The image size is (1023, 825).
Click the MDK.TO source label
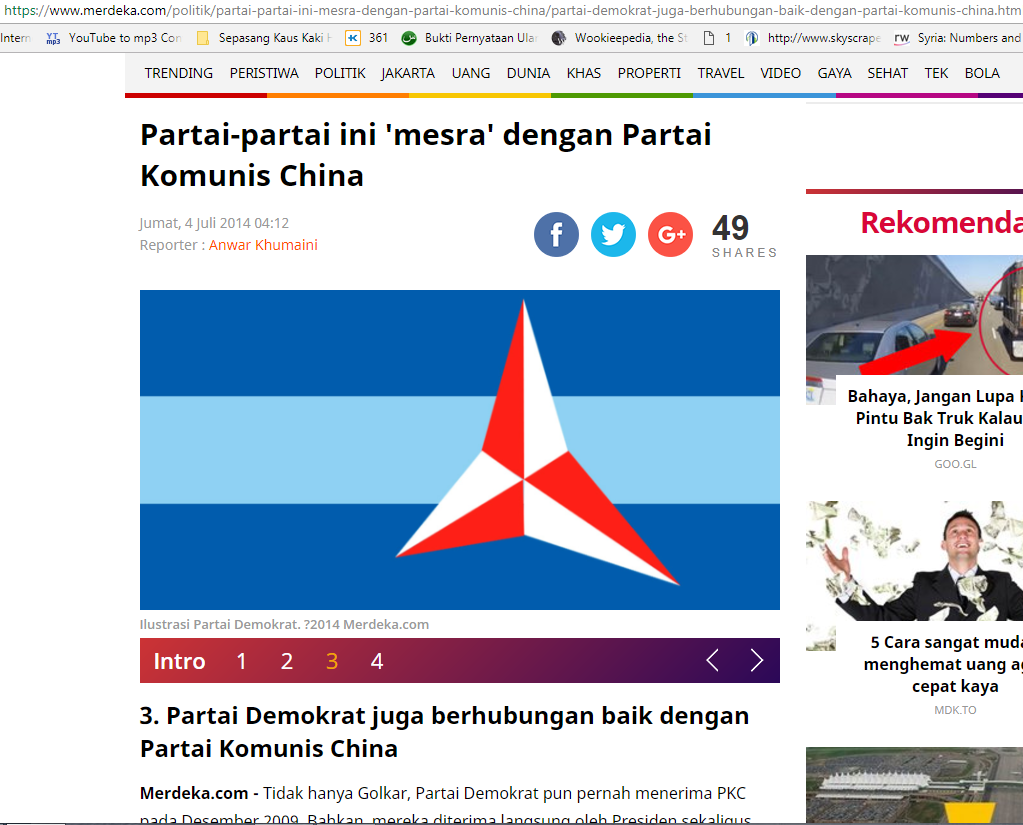[955, 710]
